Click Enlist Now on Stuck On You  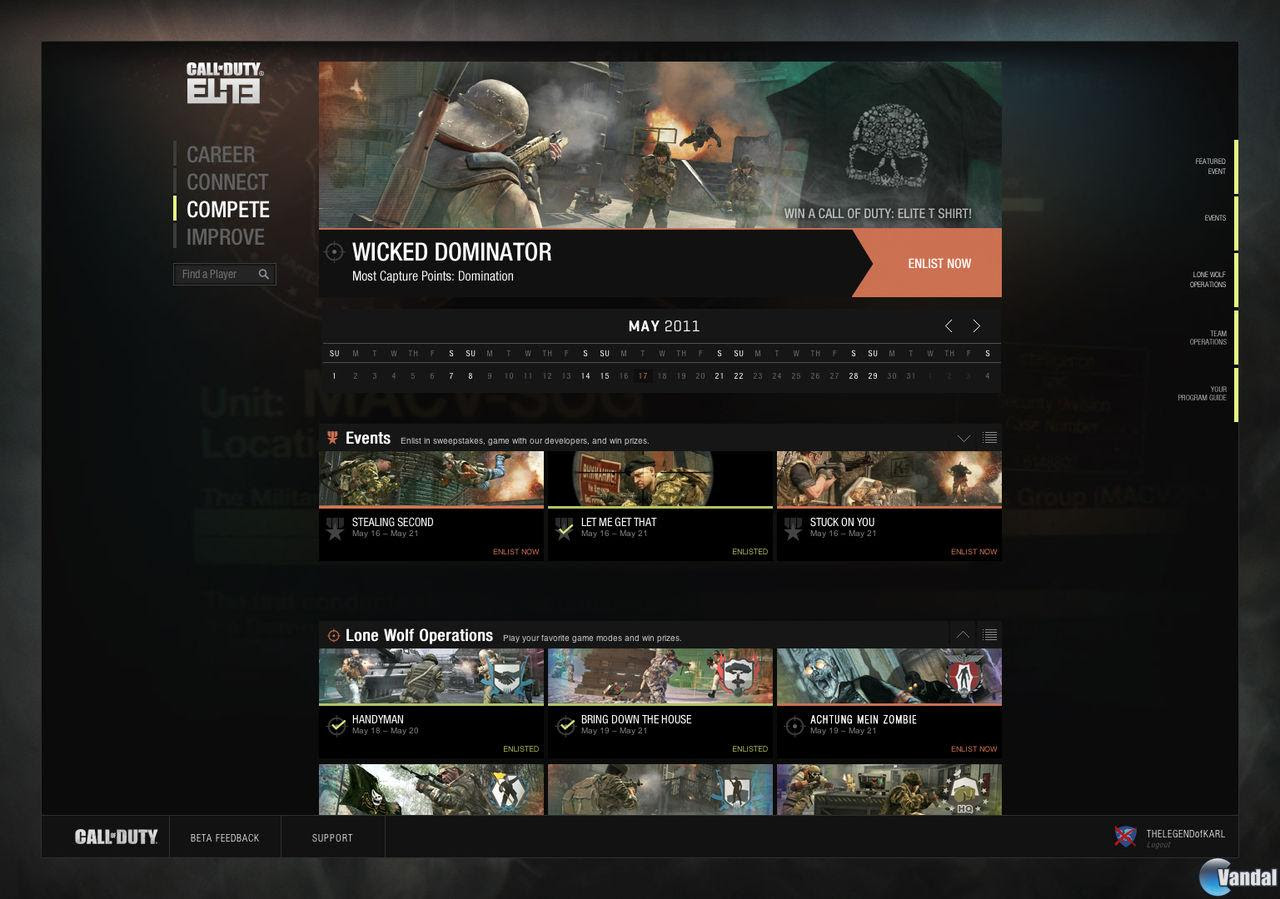(974, 552)
